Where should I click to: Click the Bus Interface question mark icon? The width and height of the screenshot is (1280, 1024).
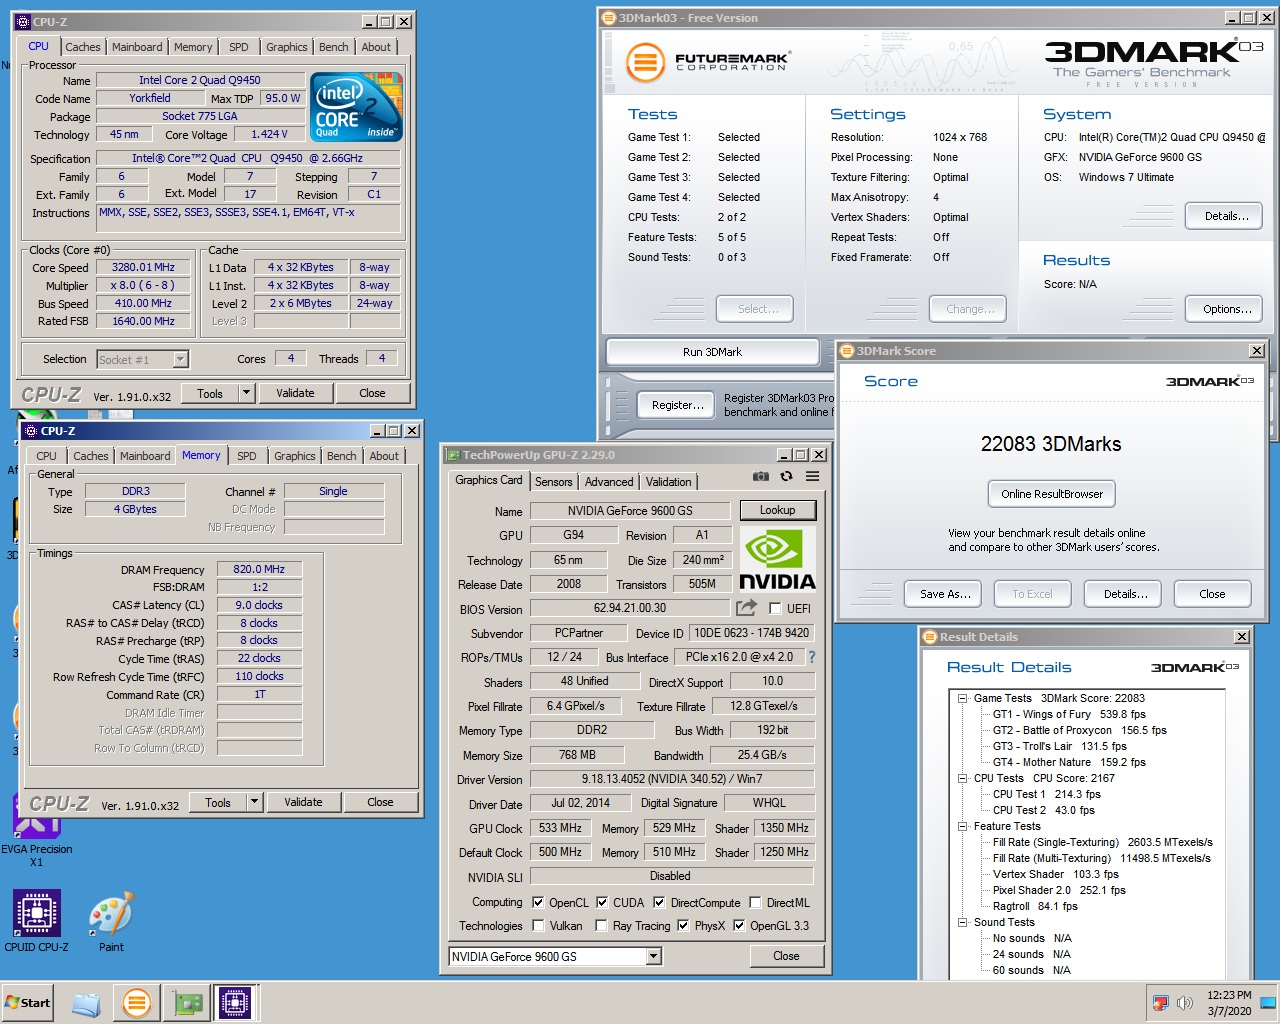(812, 657)
